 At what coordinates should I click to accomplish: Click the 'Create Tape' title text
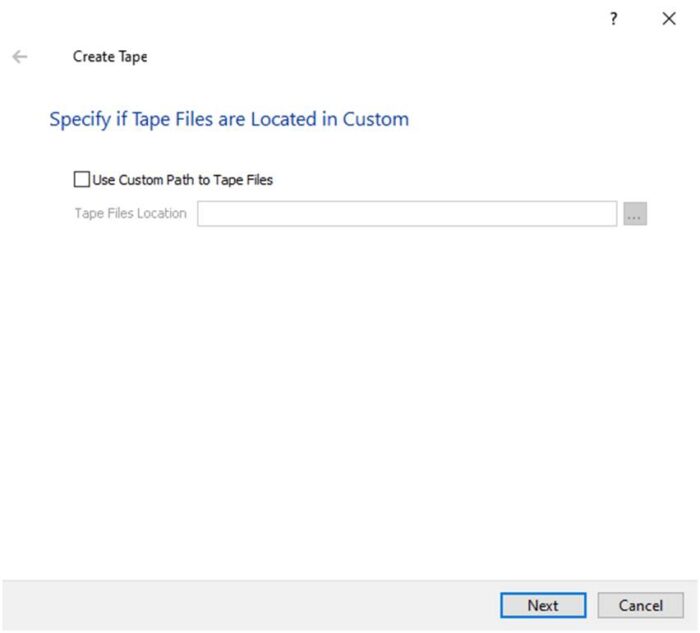point(110,57)
